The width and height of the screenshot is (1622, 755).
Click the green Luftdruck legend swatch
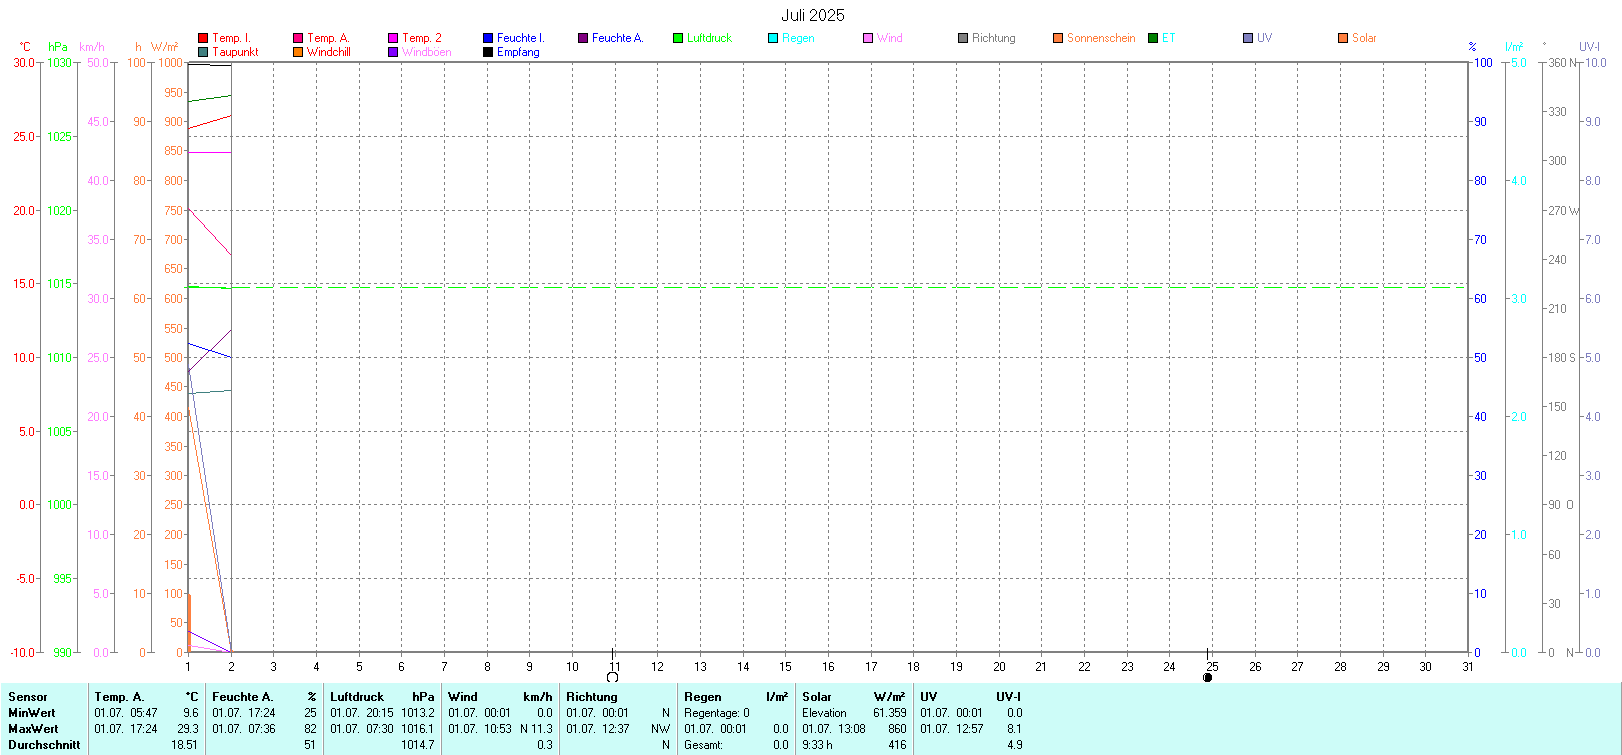(x=678, y=38)
